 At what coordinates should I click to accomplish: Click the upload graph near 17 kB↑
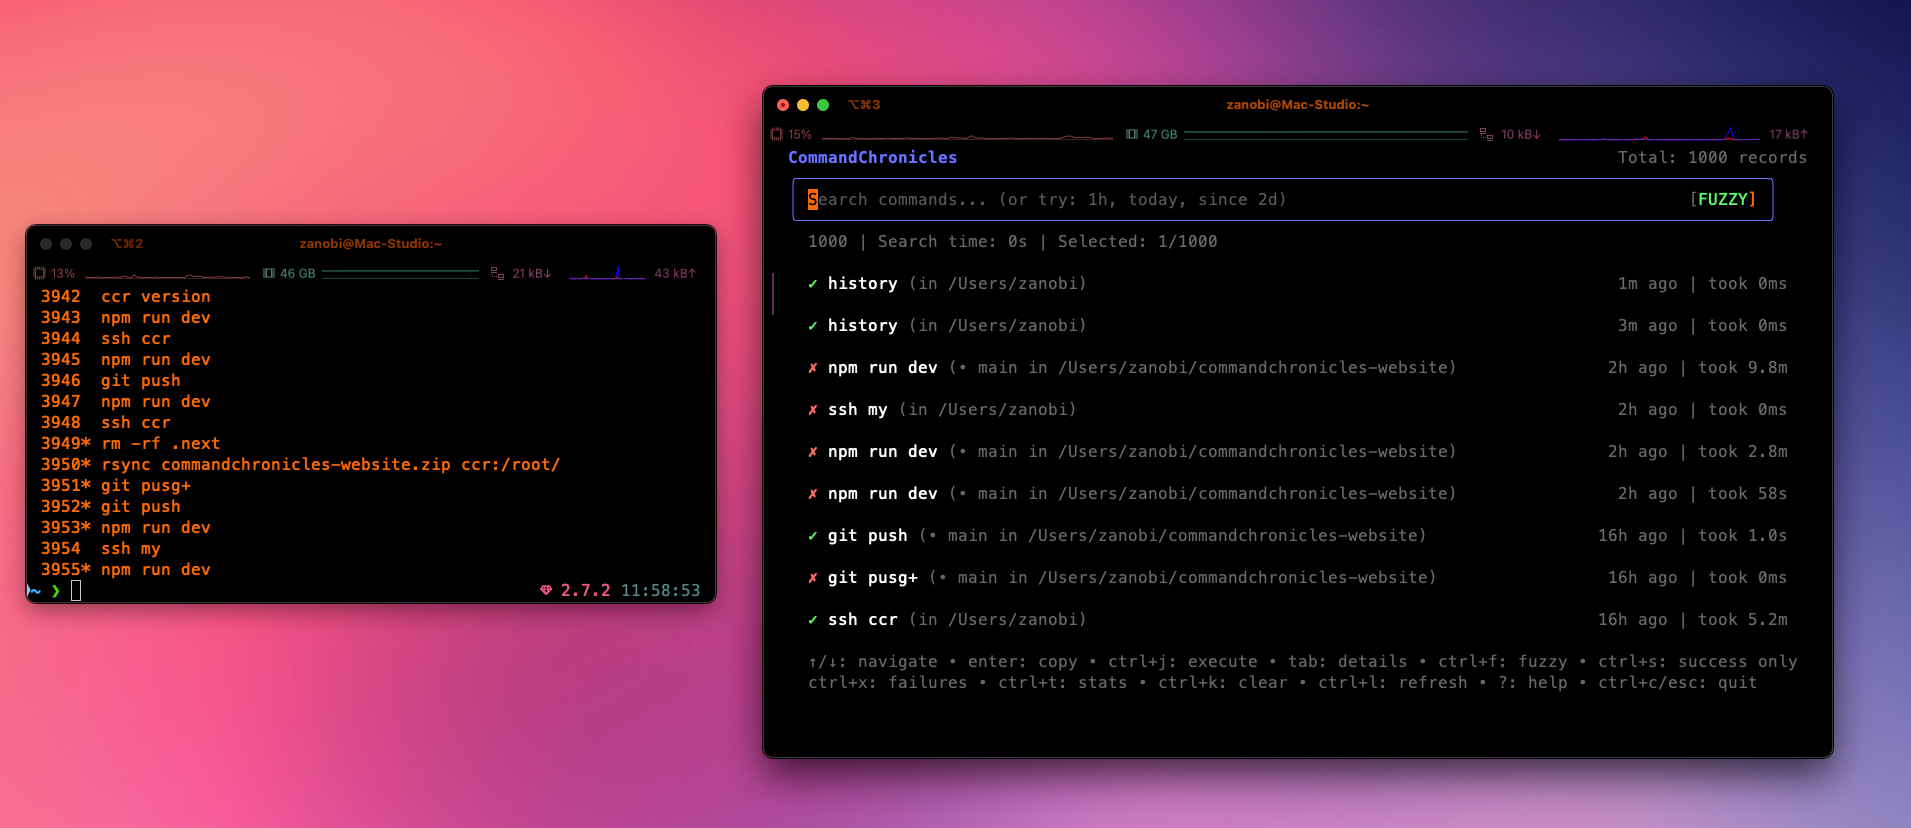coord(1659,134)
